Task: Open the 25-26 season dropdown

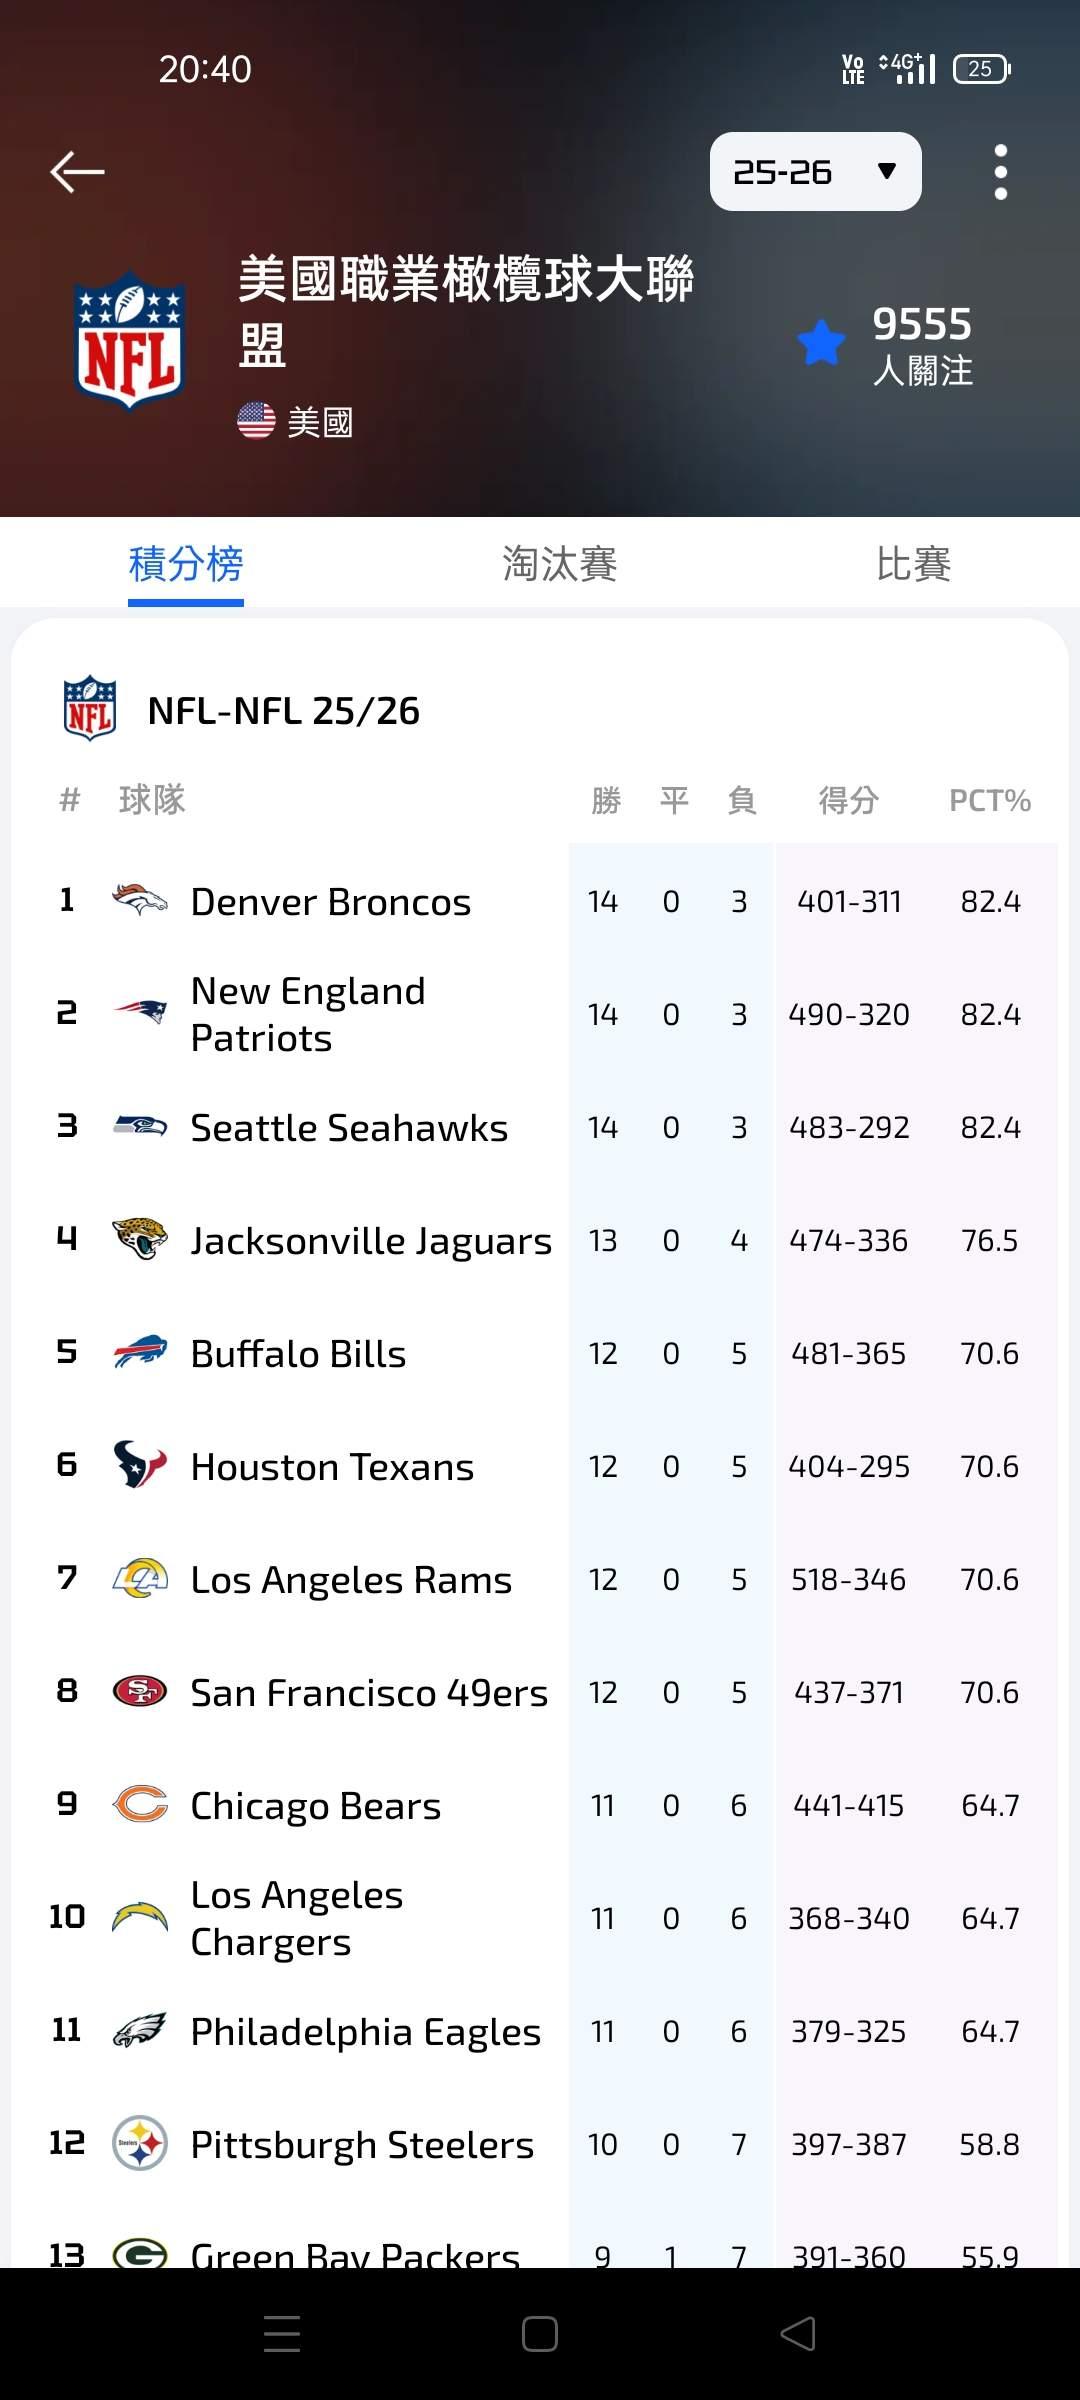Action: click(x=815, y=172)
